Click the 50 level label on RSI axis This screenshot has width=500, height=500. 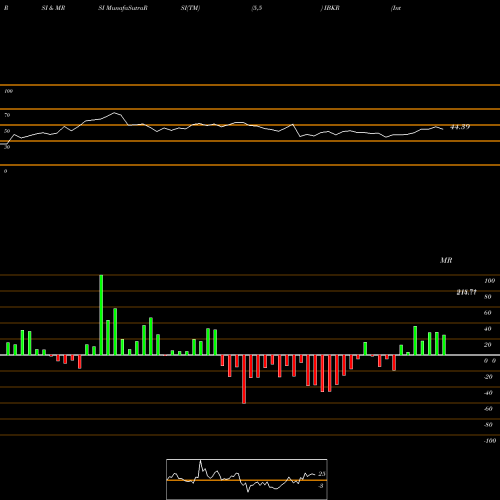(x=7, y=131)
